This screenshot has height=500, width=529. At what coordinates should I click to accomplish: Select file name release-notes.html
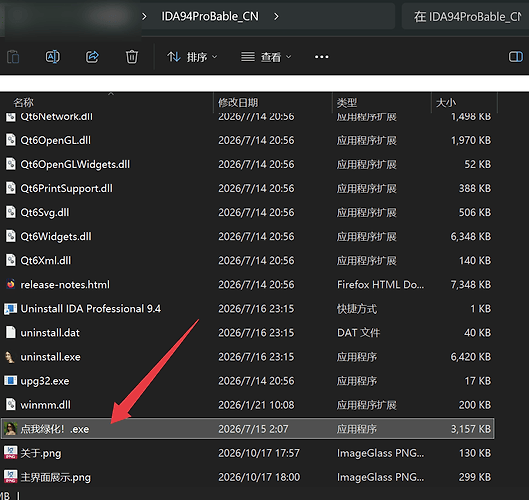click(x=65, y=284)
